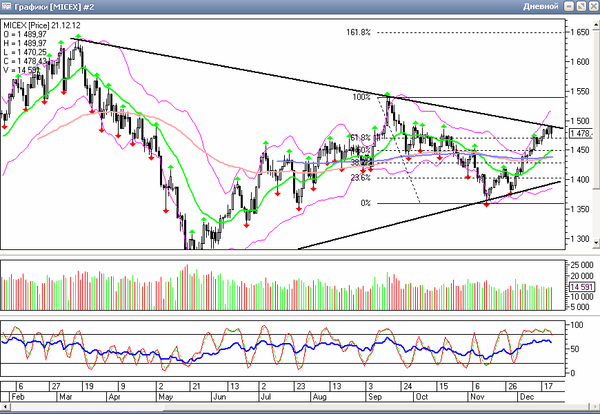
Task: Click the 1 350 price axis label
Action: click(x=580, y=209)
